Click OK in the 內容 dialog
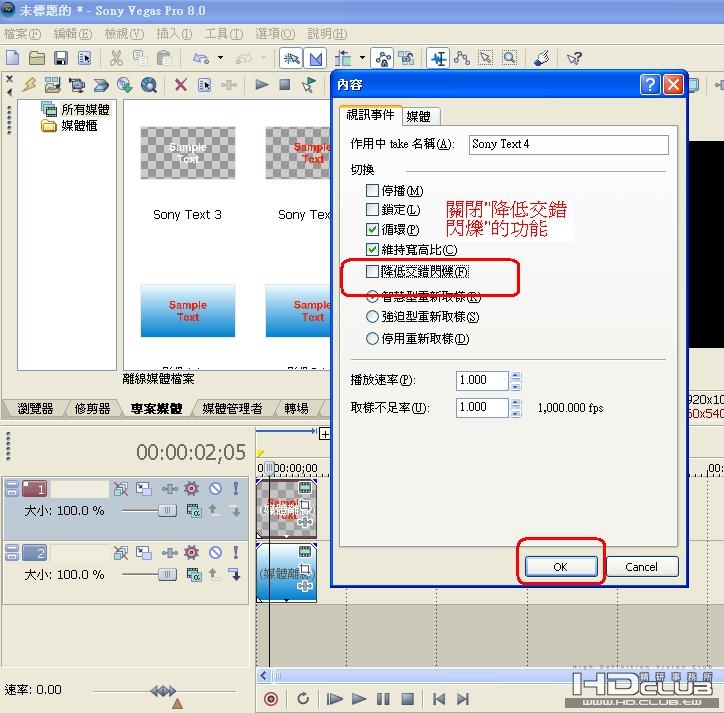 click(x=561, y=567)
